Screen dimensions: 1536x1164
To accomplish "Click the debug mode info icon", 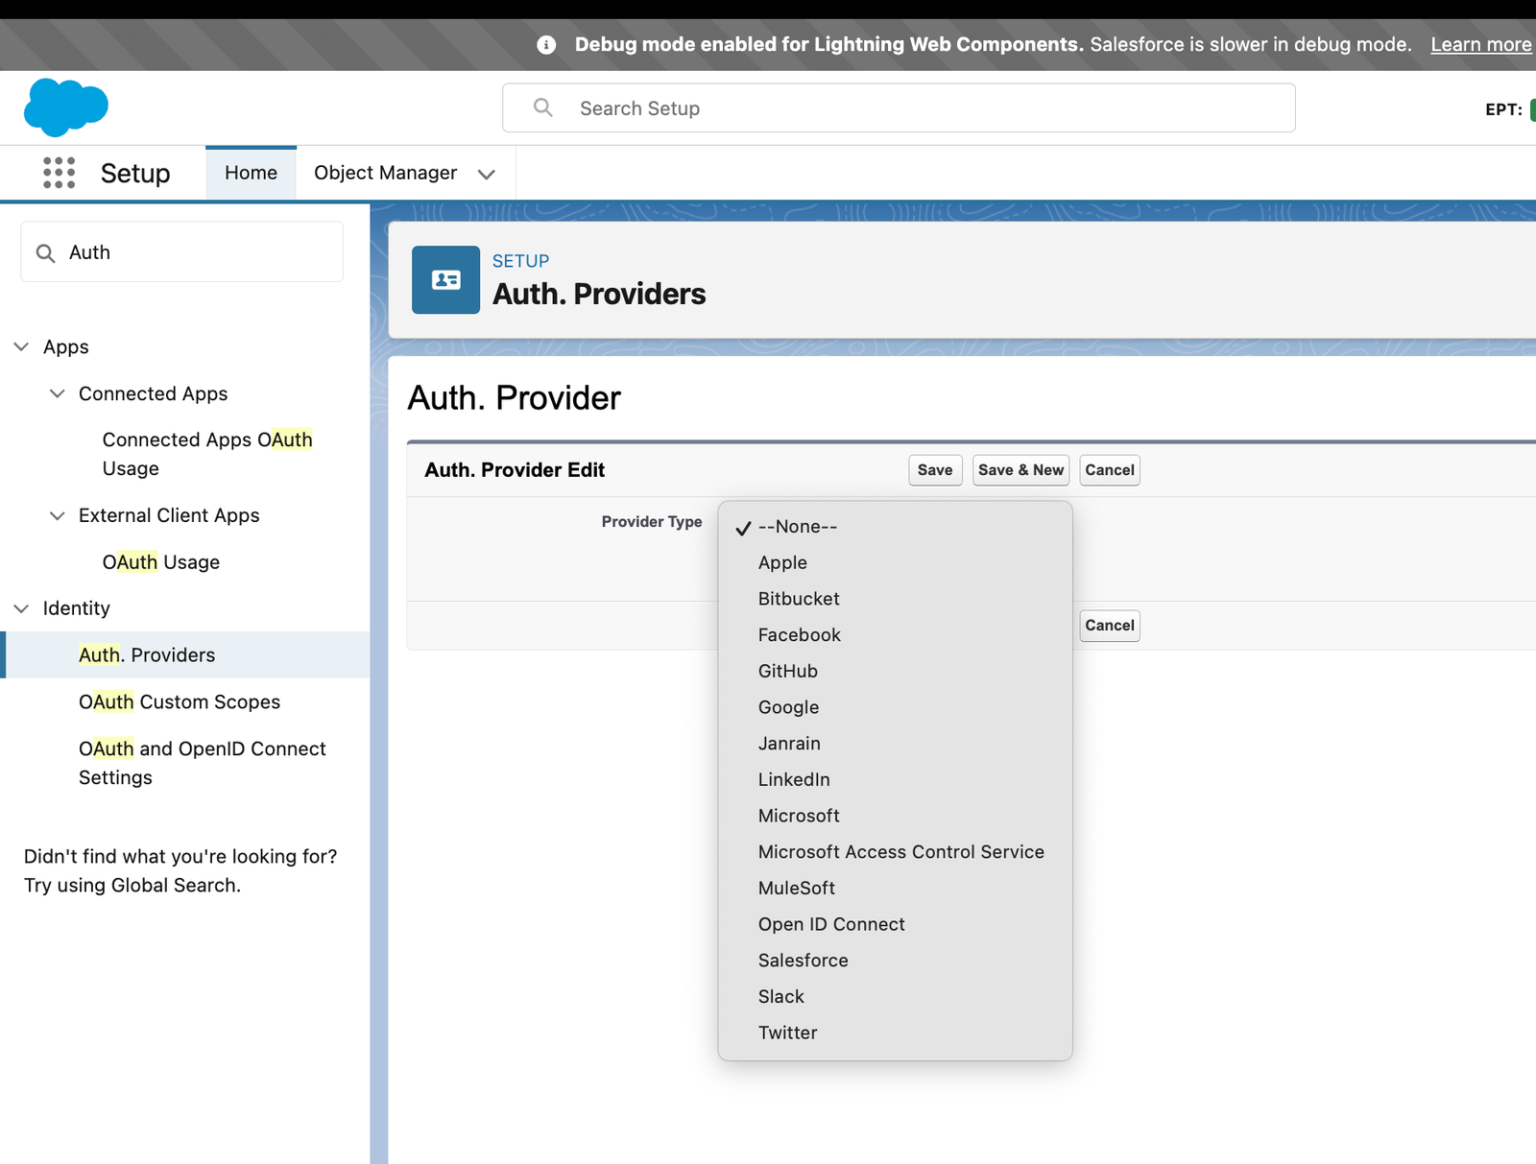I will pyautogui.click(x=545, y=43).
